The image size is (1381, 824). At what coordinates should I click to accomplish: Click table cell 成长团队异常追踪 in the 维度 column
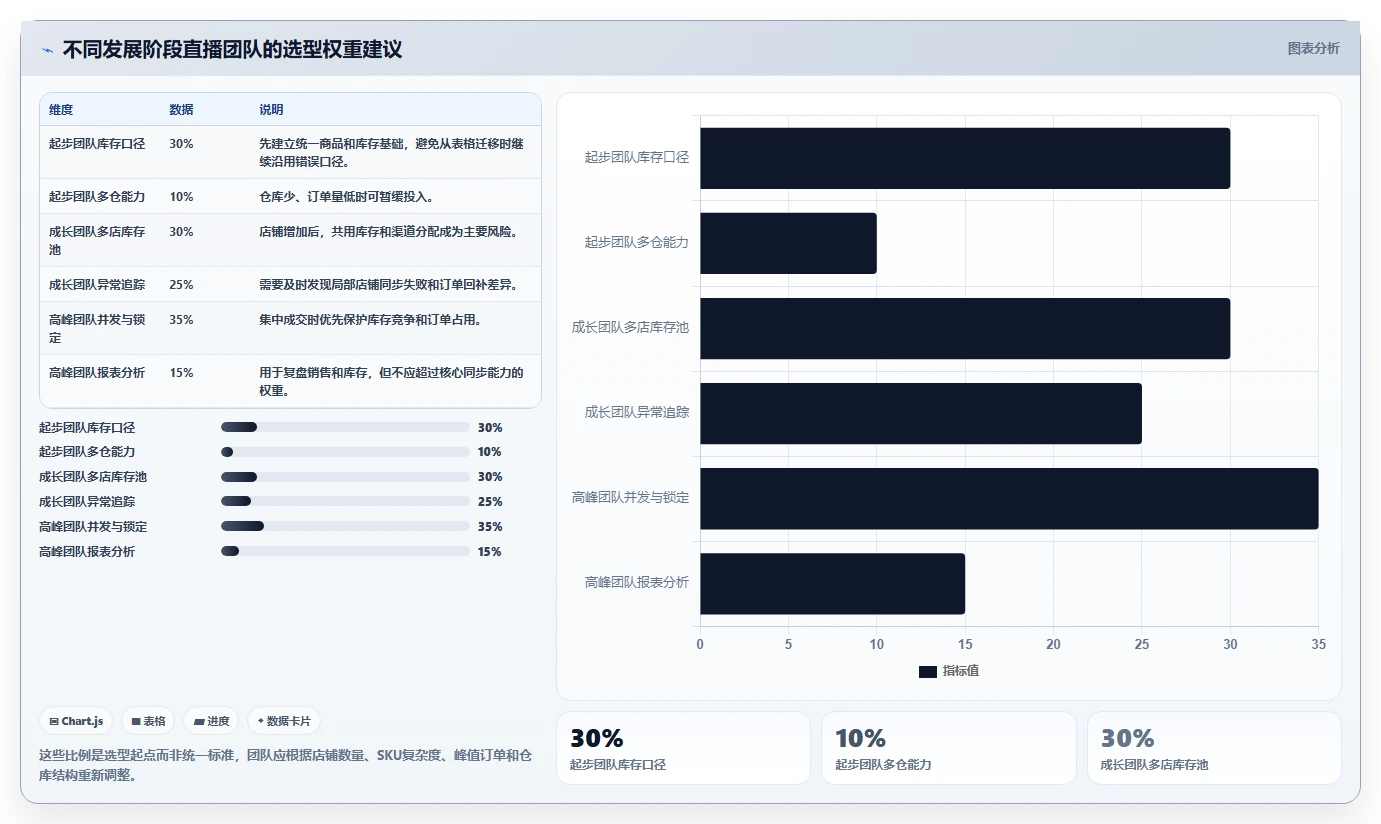(x=97, y=285)
